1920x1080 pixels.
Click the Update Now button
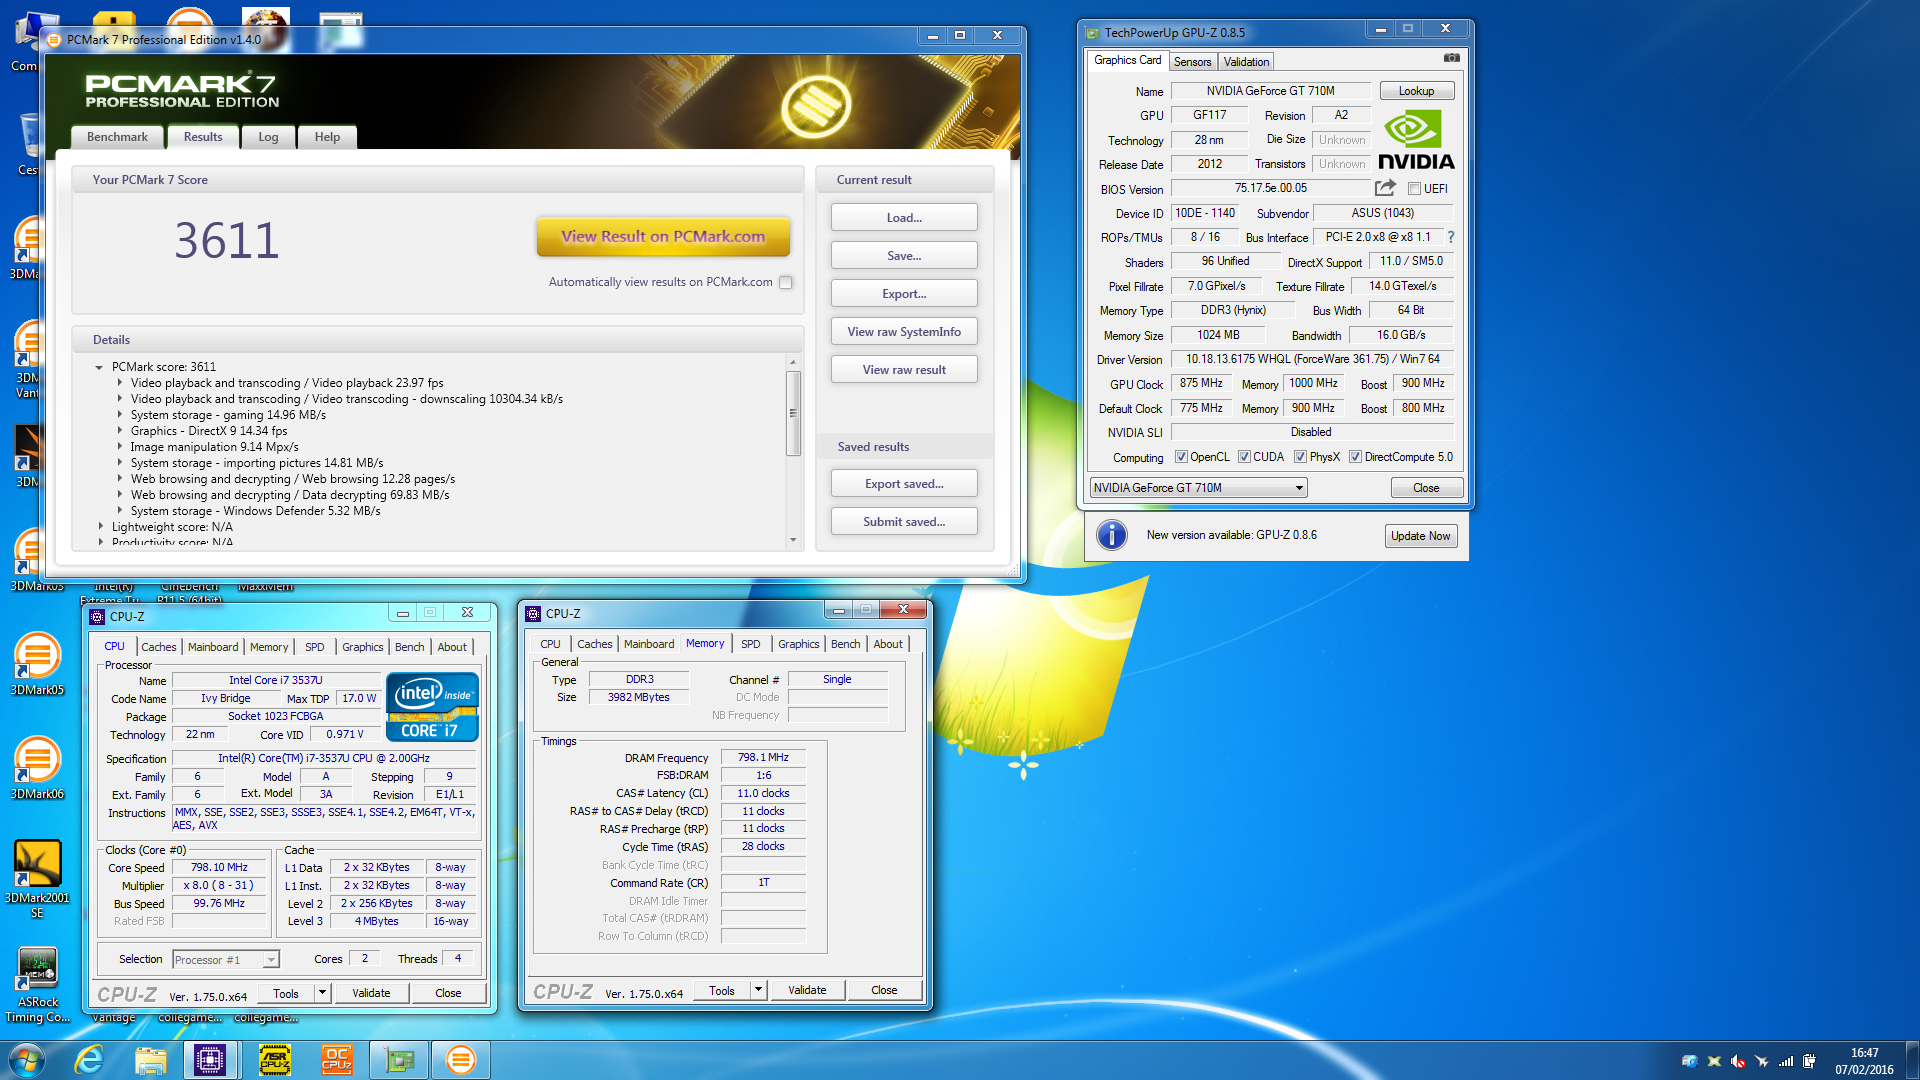(1420, 536)
